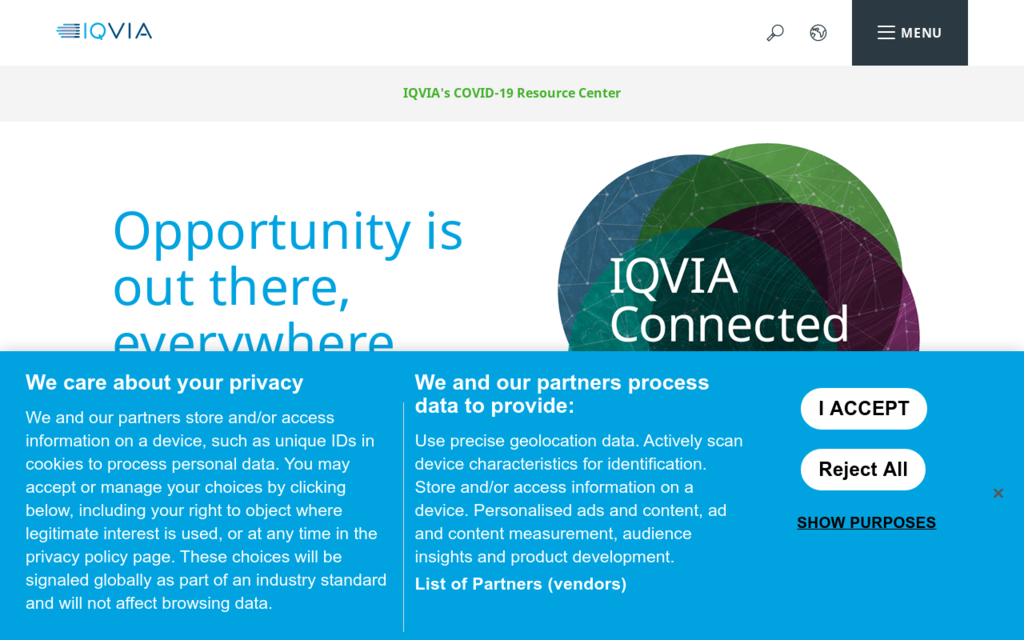Open the List of Partners (vendors) link
The image size is (1024, 640).
520,584
